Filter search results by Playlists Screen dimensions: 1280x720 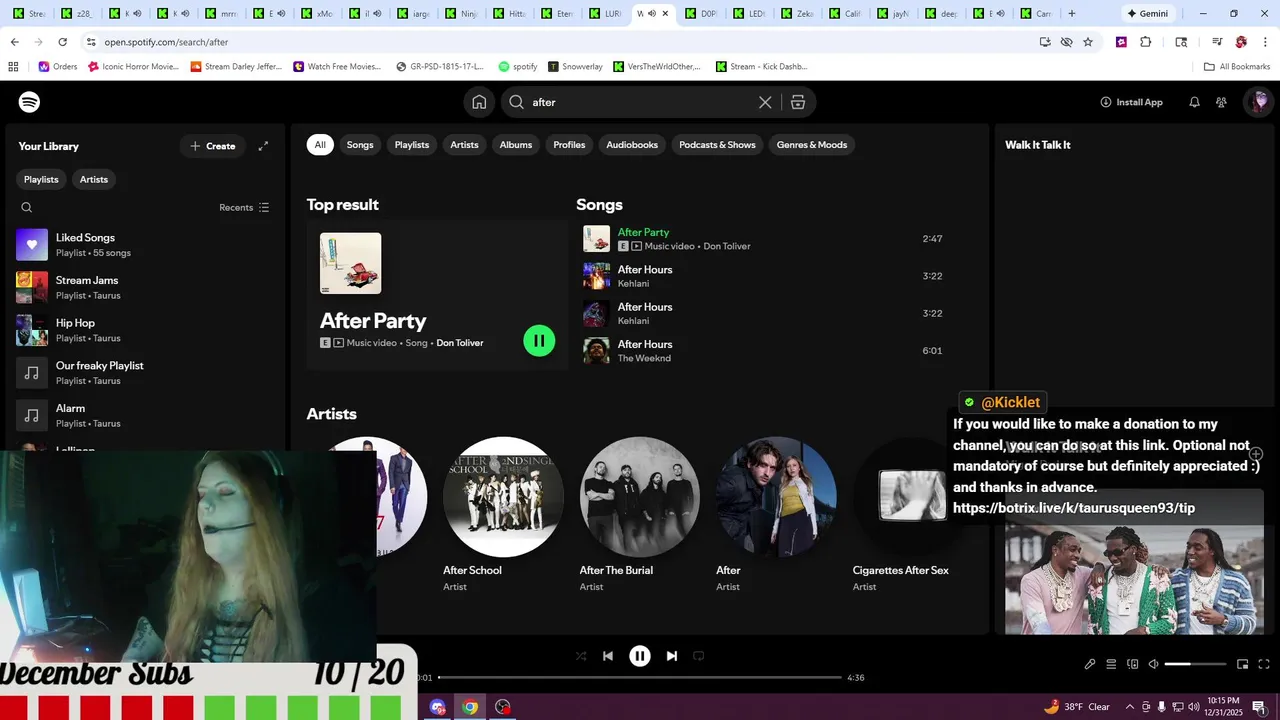click(x=412, y=145)
